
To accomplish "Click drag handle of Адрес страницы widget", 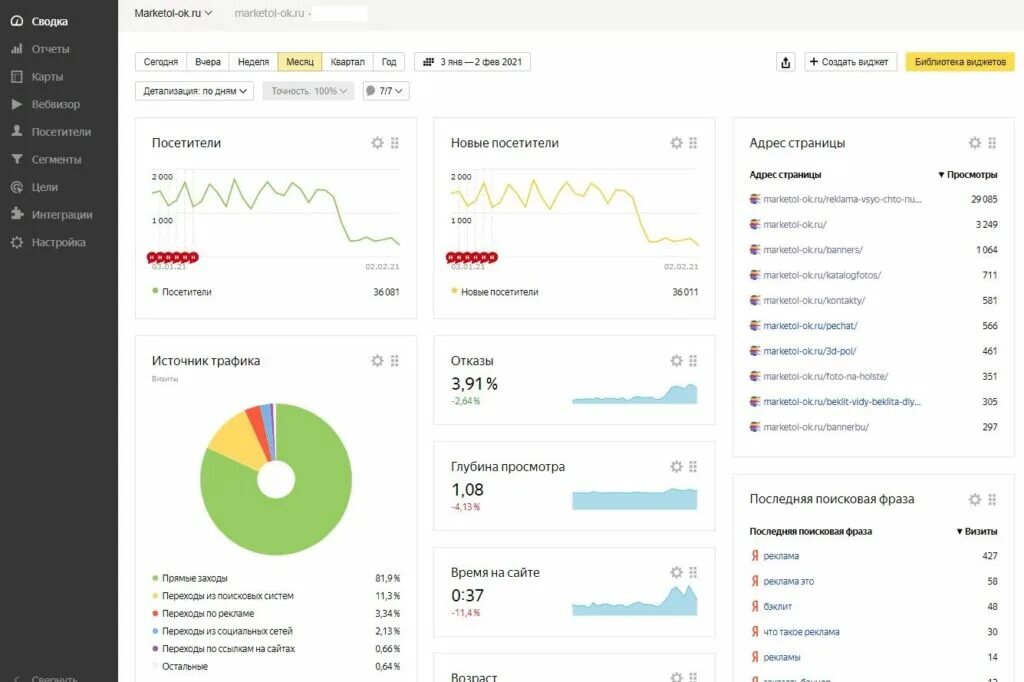I will pyautogui.click(x=992, y=142).
